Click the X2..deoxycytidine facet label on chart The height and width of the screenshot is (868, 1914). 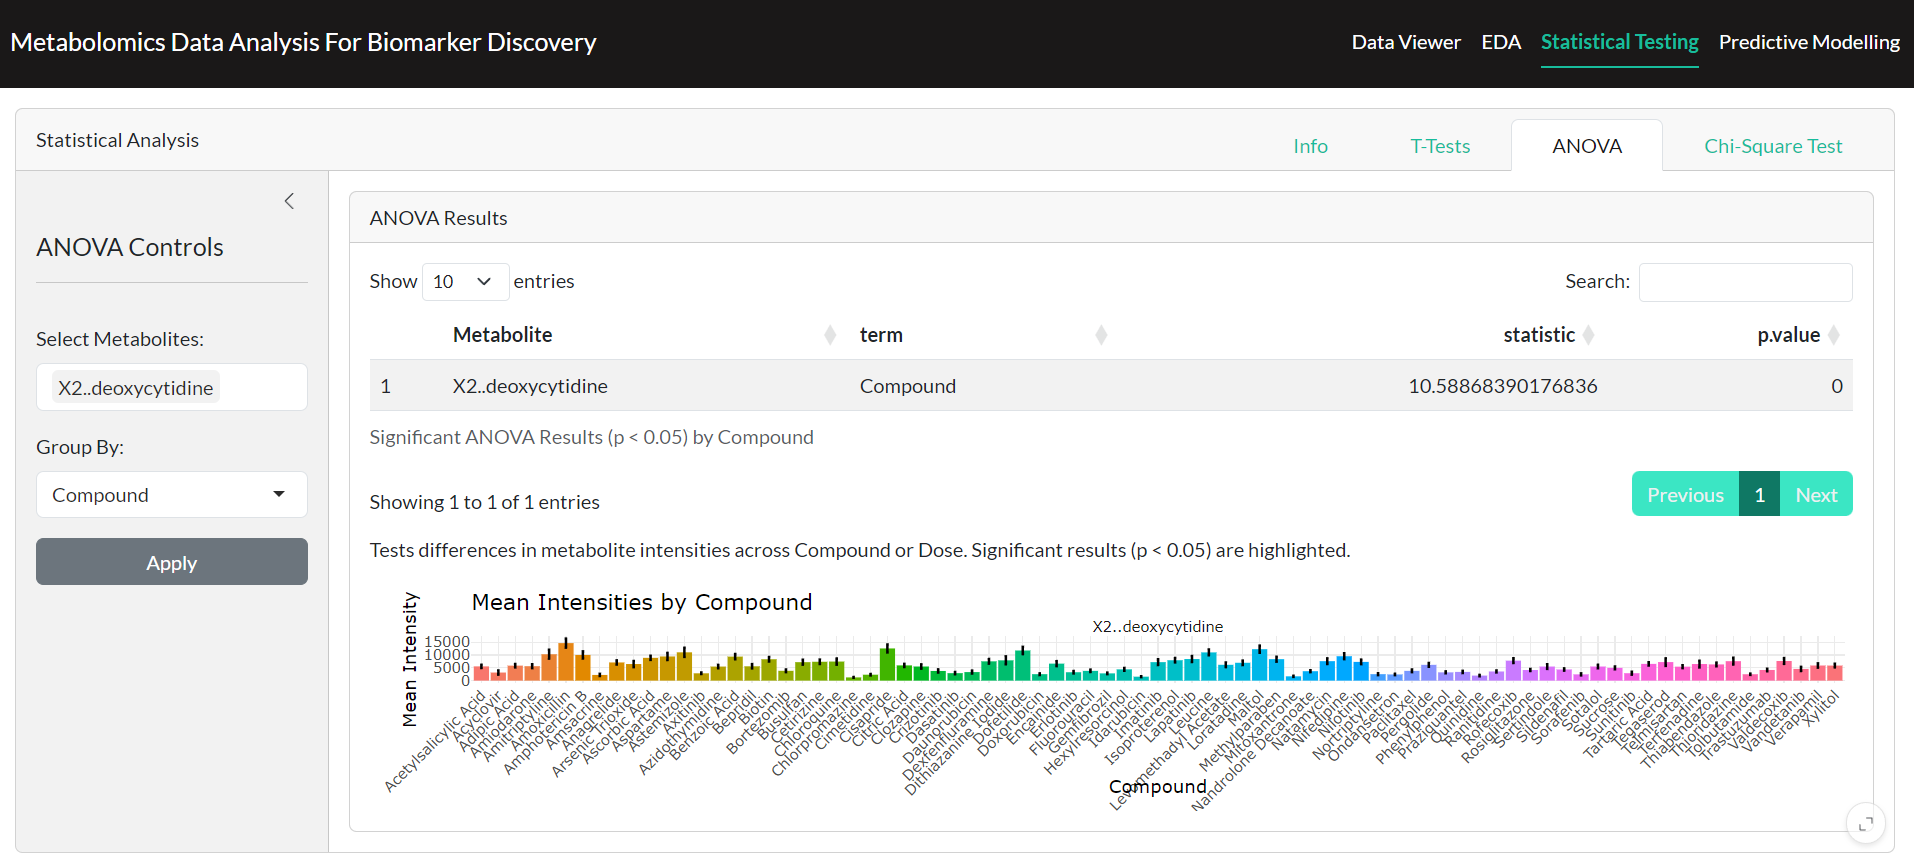pos(1157,627)
